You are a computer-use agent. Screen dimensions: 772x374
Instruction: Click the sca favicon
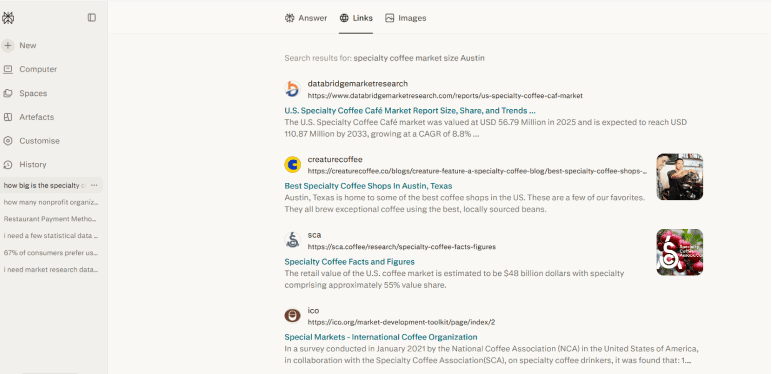point(292,240)
